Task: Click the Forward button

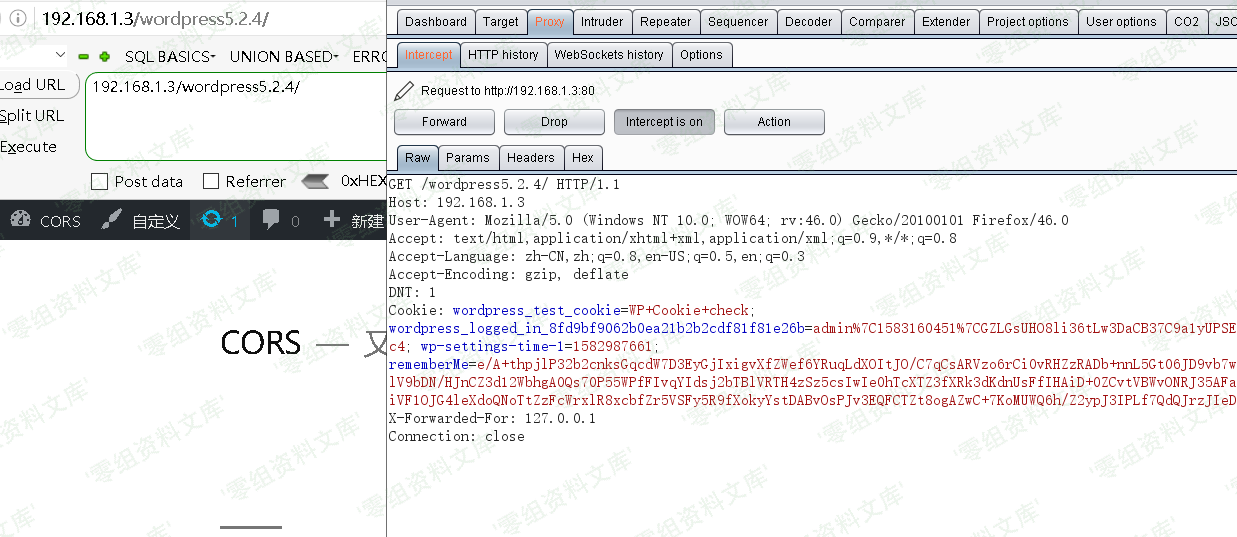Action: pyautogui.click(x=444, y=122)
